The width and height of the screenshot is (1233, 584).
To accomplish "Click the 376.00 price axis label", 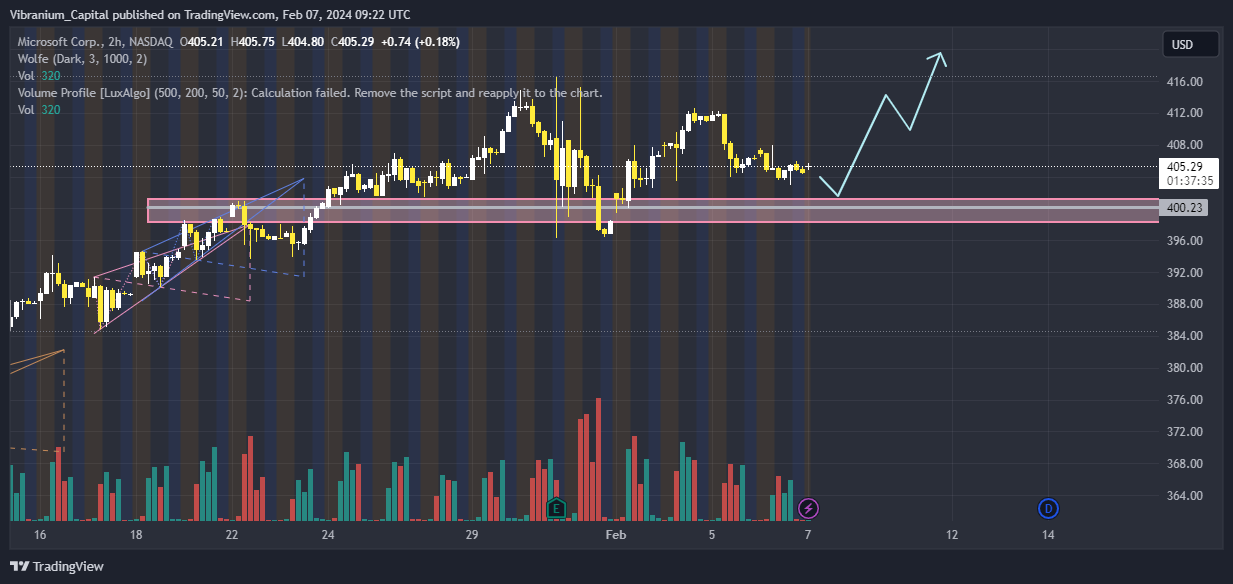I will point(1184,400).
